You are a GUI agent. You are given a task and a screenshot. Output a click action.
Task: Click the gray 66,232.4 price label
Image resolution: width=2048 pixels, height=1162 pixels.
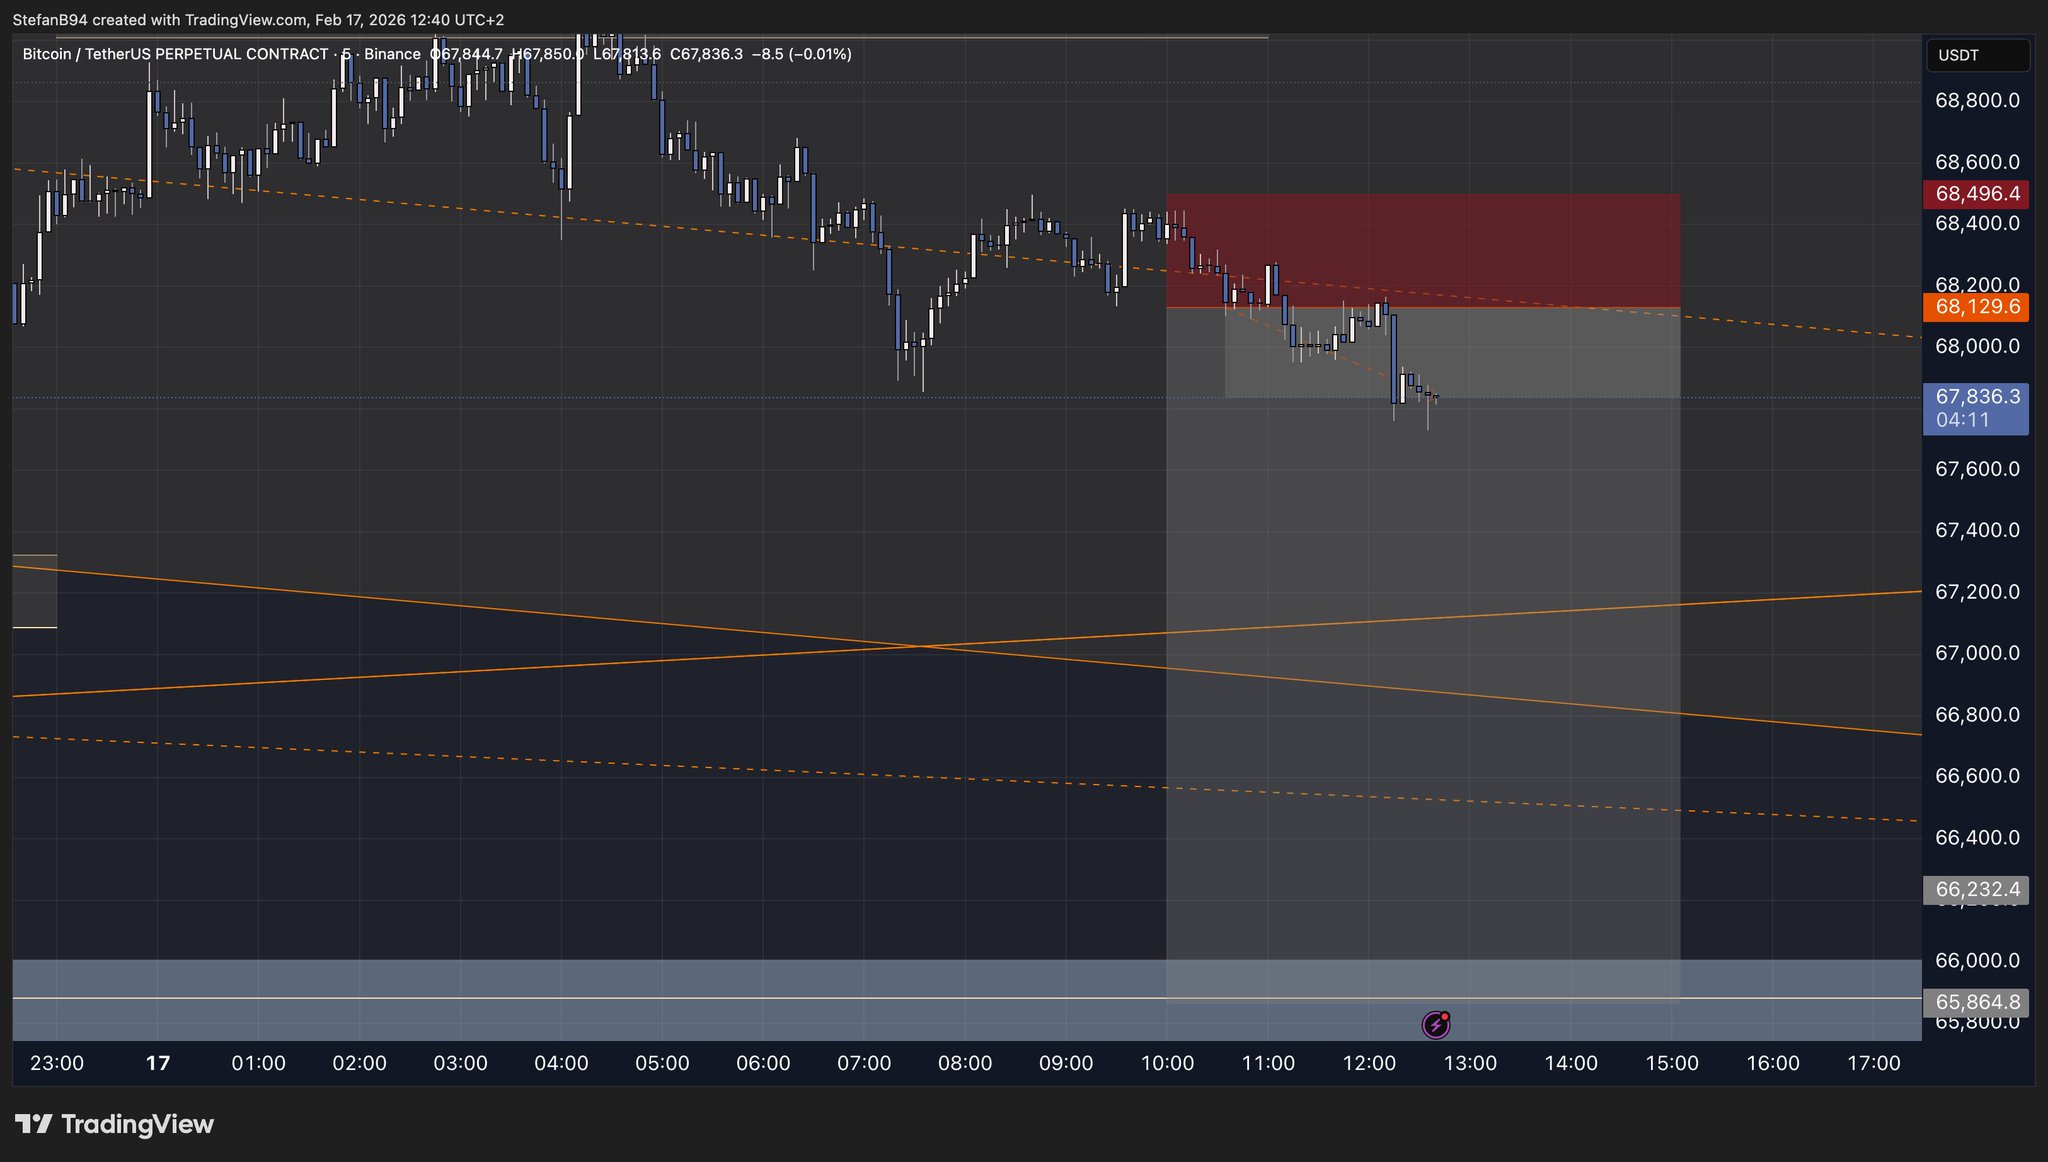1976,889
